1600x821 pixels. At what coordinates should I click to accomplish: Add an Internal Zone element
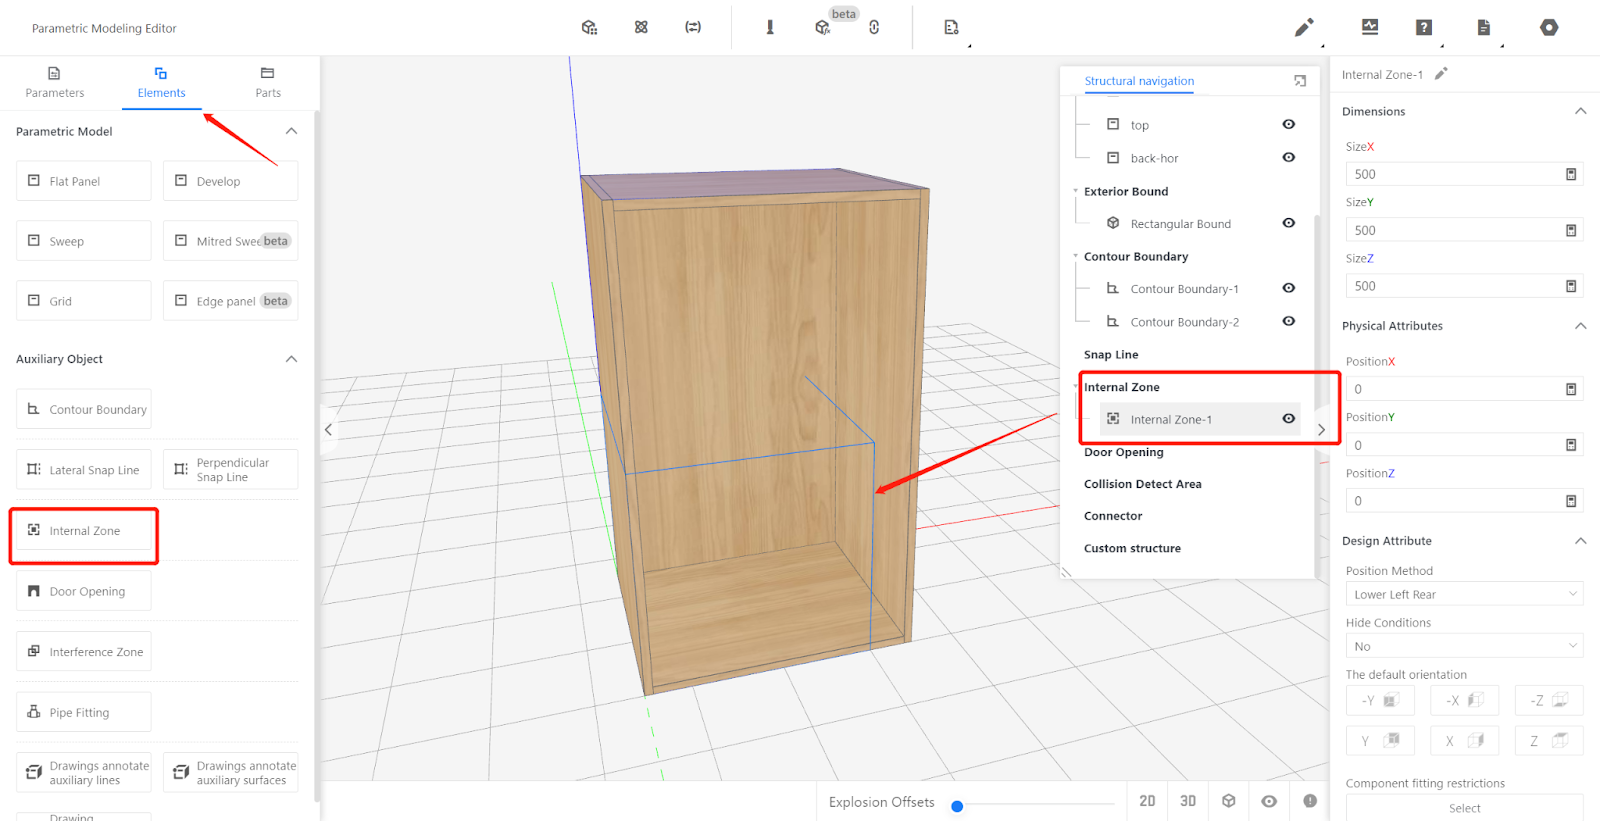84,531
